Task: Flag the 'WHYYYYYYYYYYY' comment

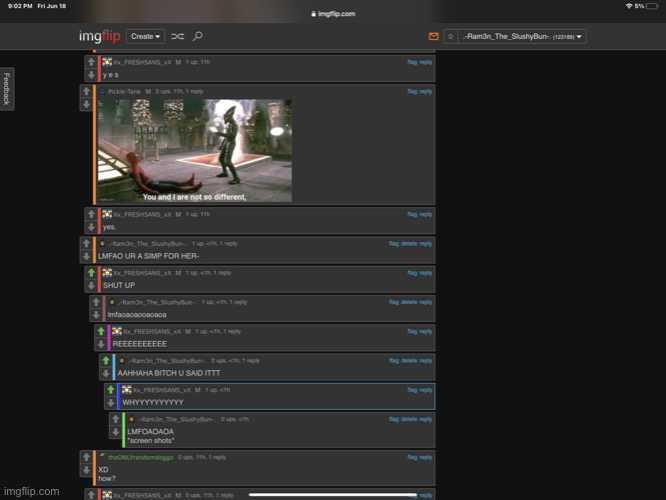Action: (412, 390)
